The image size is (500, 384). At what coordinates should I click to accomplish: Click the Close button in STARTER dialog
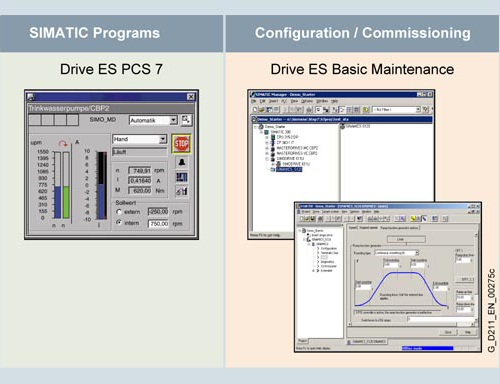tap(448, 332)
